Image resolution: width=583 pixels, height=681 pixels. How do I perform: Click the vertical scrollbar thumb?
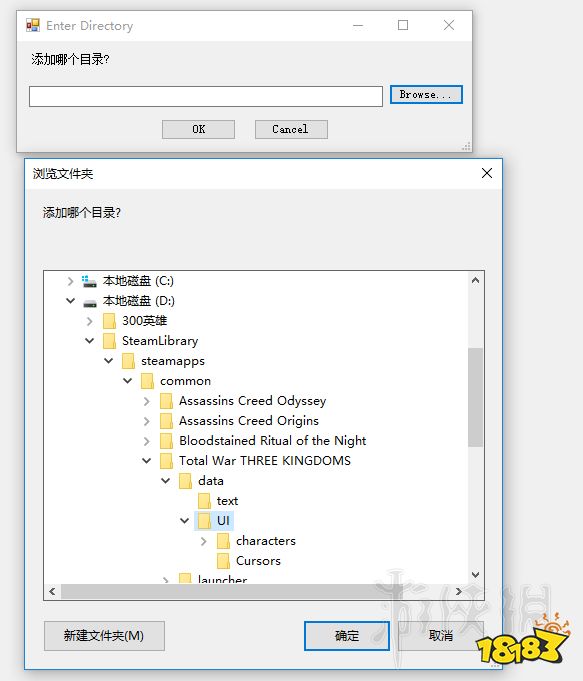476,397
